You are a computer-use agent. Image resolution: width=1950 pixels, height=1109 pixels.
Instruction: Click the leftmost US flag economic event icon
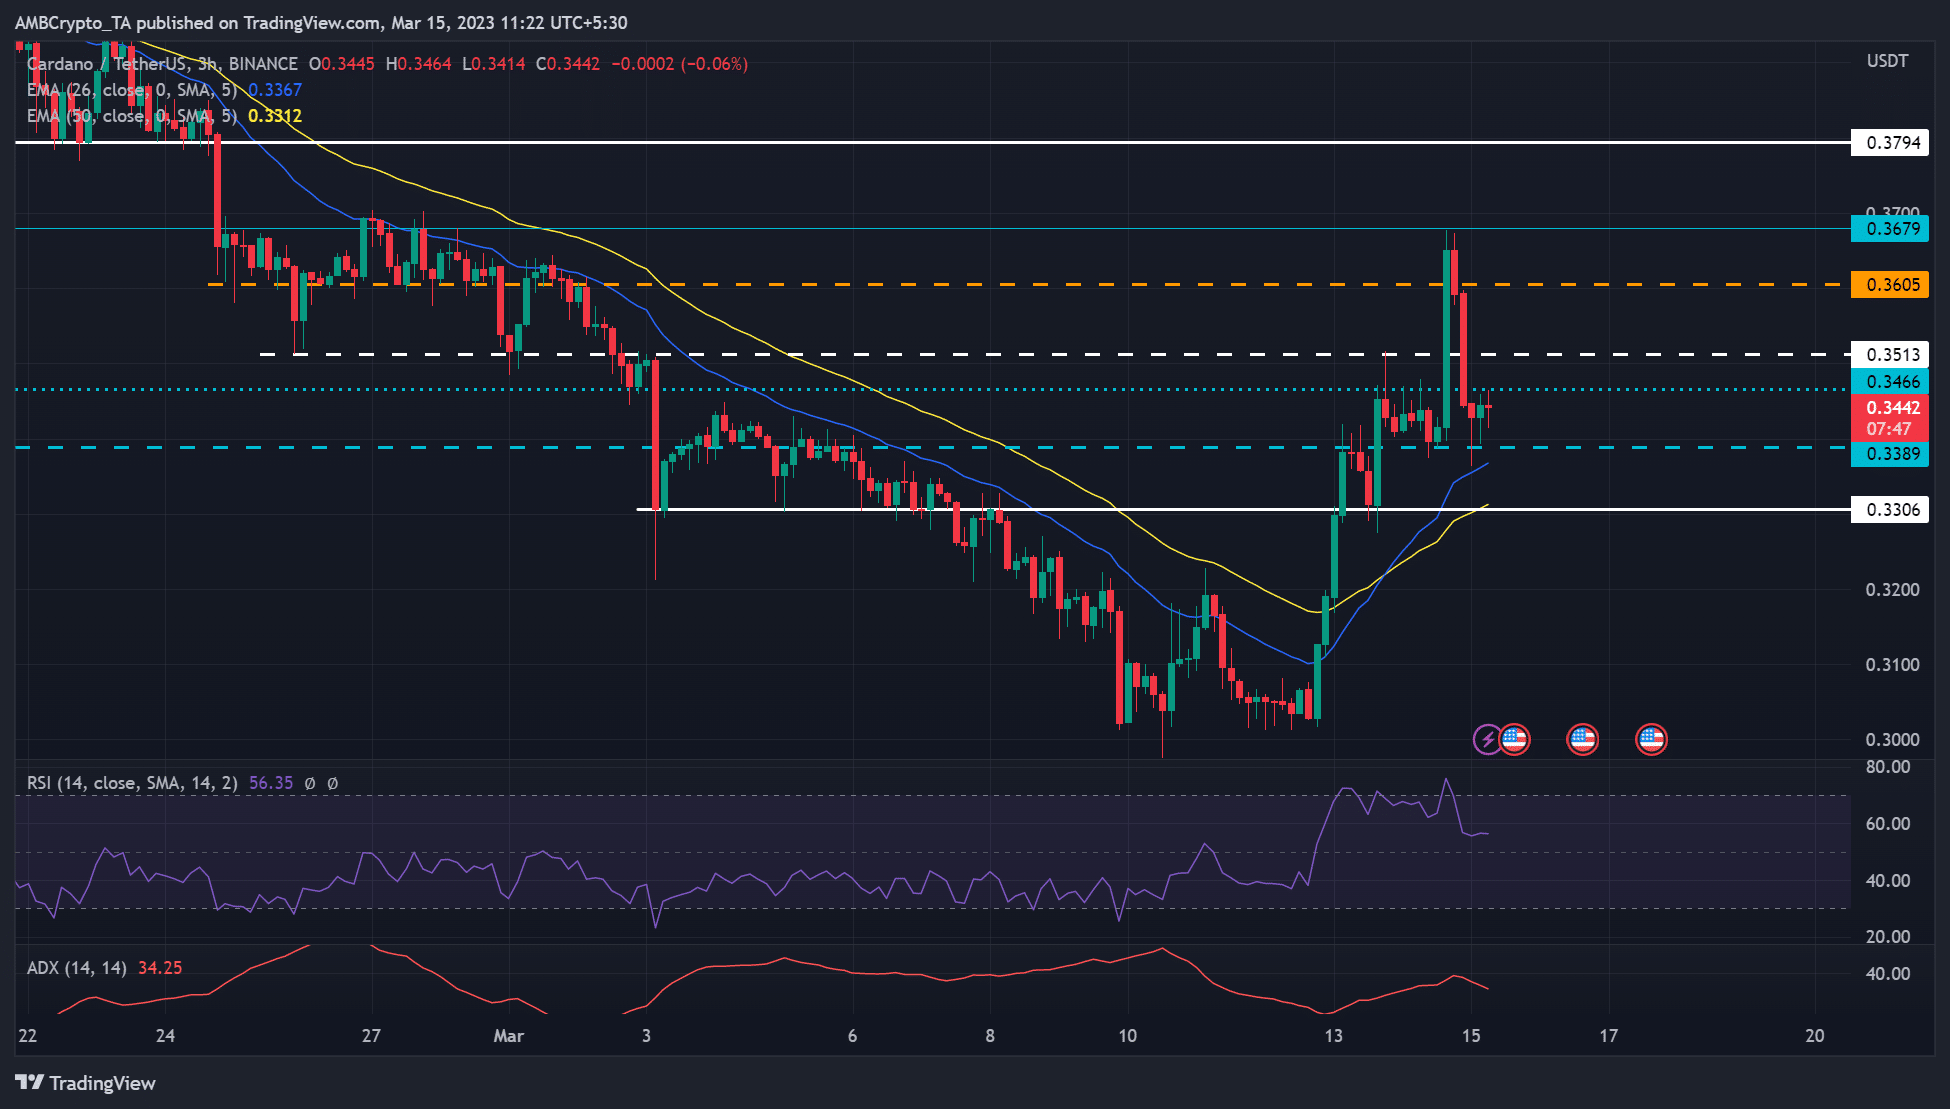[1516, 740]
